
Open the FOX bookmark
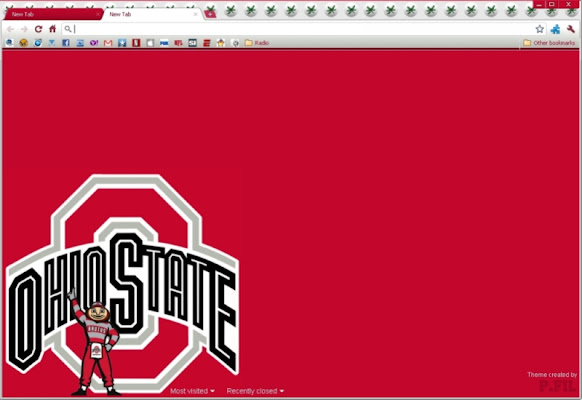pyautogui.click(x=164, y=43)
